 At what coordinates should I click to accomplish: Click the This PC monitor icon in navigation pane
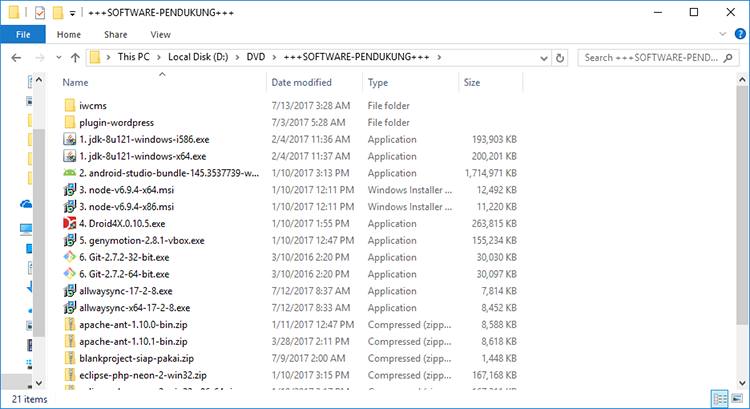coord(26,230)
